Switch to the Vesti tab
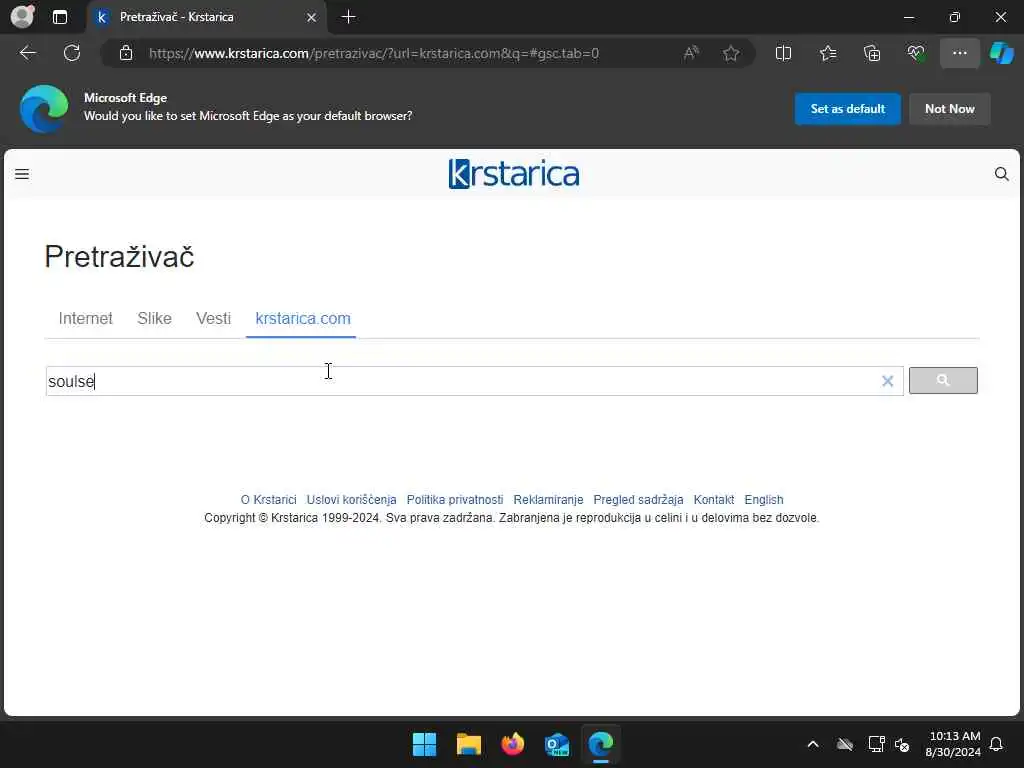Viewport: 1024px width, 768px height. [x=214, y=319]
